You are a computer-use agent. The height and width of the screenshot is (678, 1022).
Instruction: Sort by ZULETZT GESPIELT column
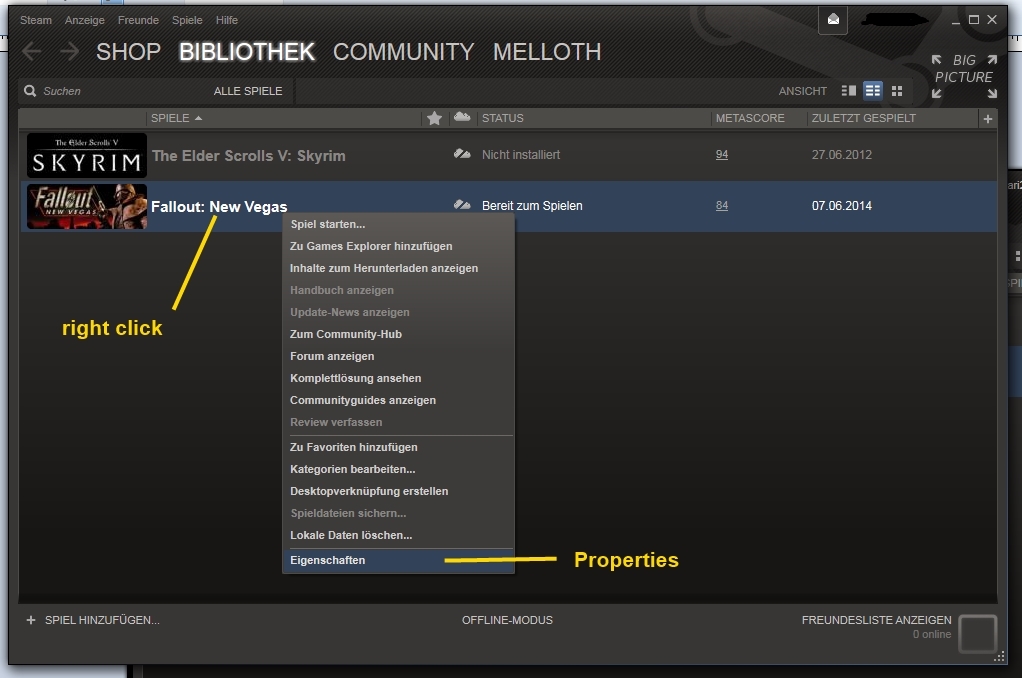click(x=864, y=118)
